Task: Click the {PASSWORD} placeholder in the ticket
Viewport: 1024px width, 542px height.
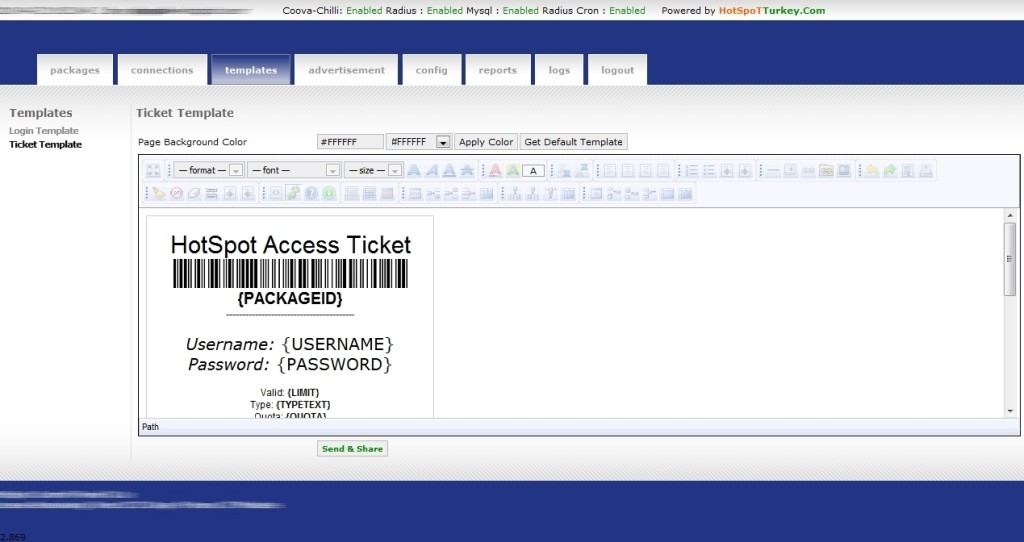Action: [x=334, y=364]
